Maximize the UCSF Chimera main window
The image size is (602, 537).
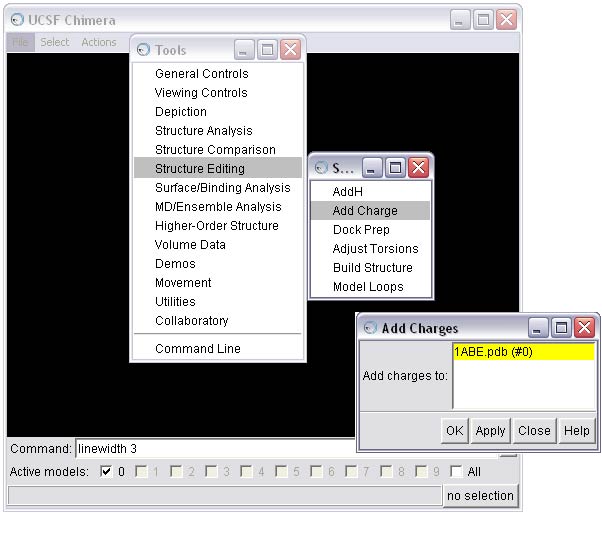pyautogui.click(x=483, y=20)
